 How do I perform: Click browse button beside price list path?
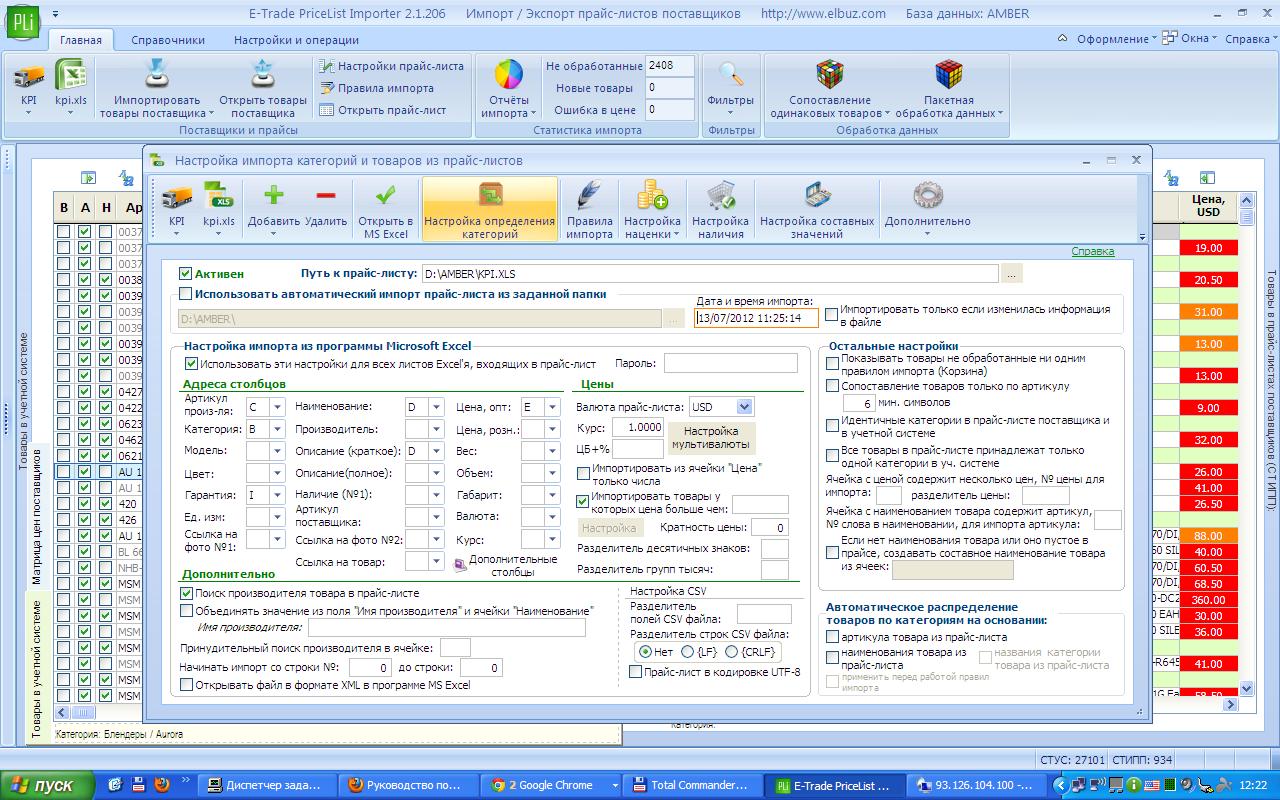click(x=1012, y=273)
